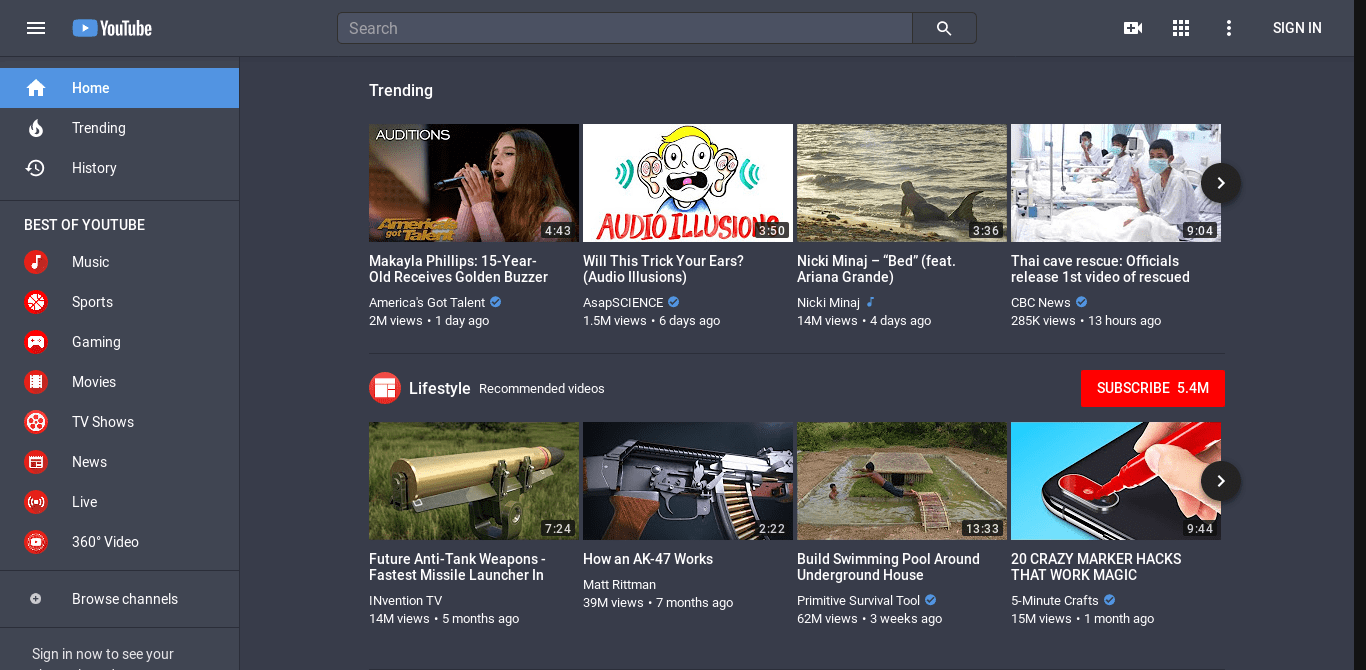Open Nicki Minaj Bed video title
The image size is (1366, 670).
(876, 269)
